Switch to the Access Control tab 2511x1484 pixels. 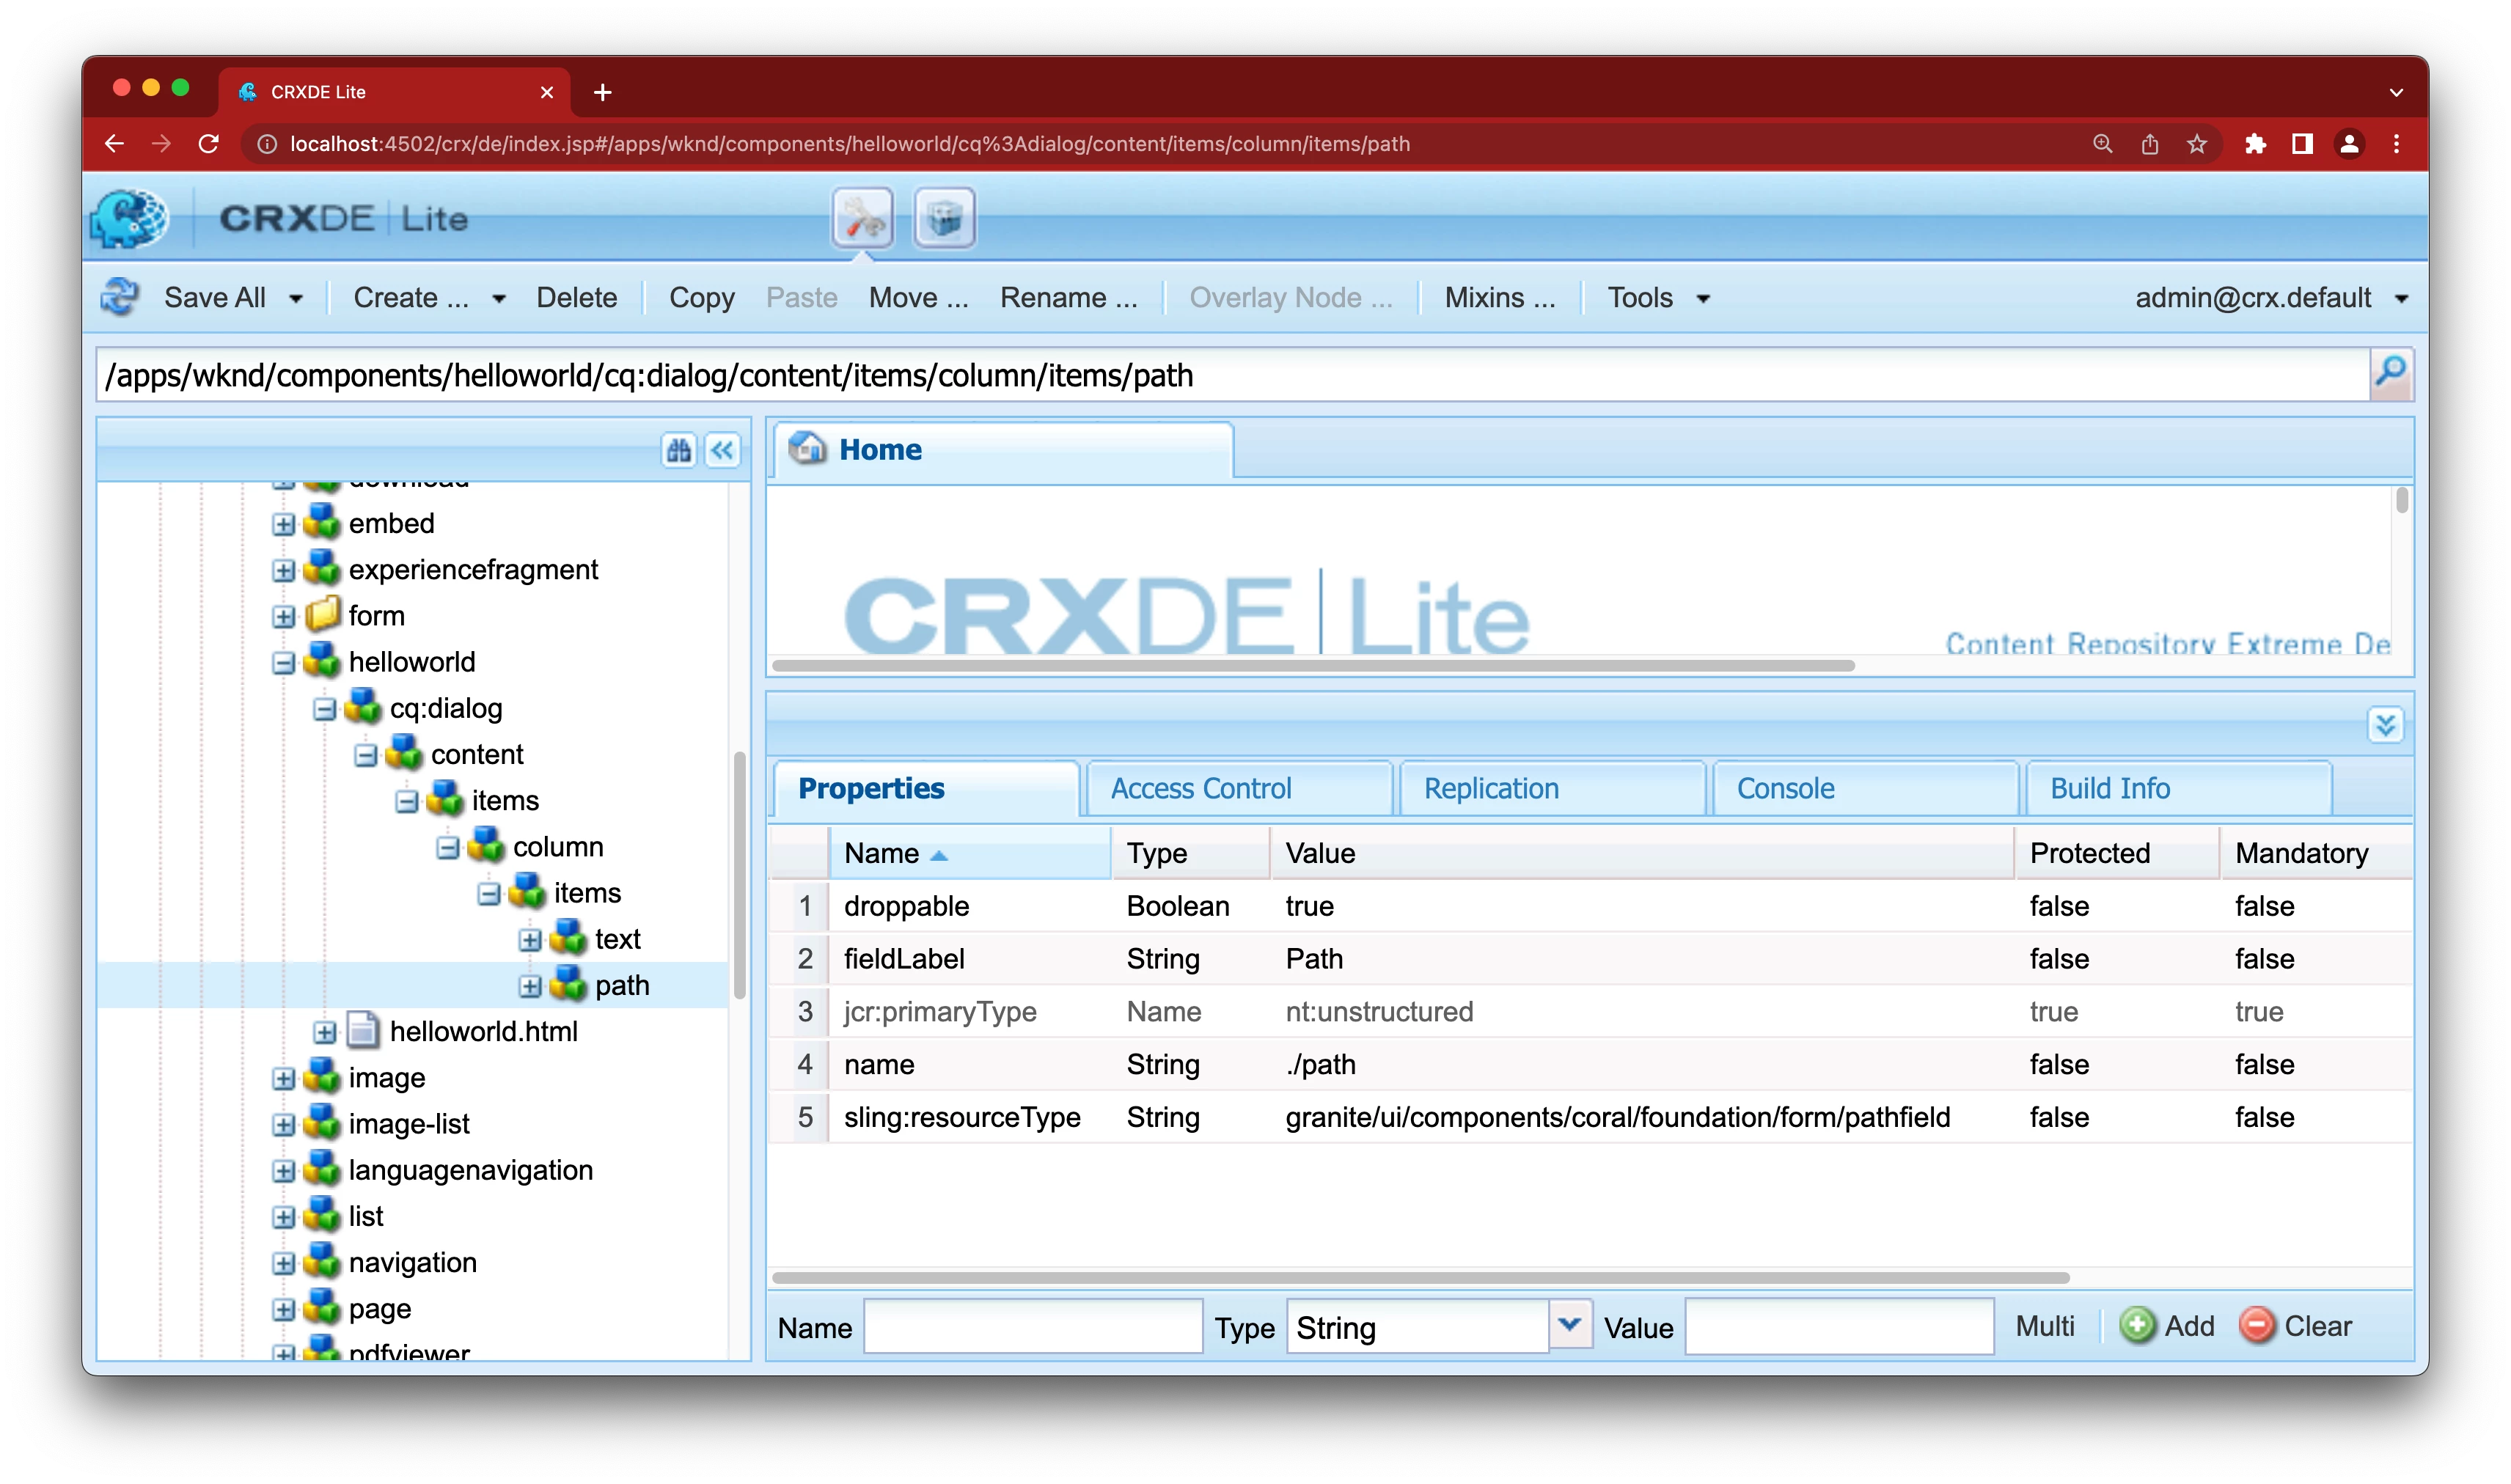(1200, 788)
